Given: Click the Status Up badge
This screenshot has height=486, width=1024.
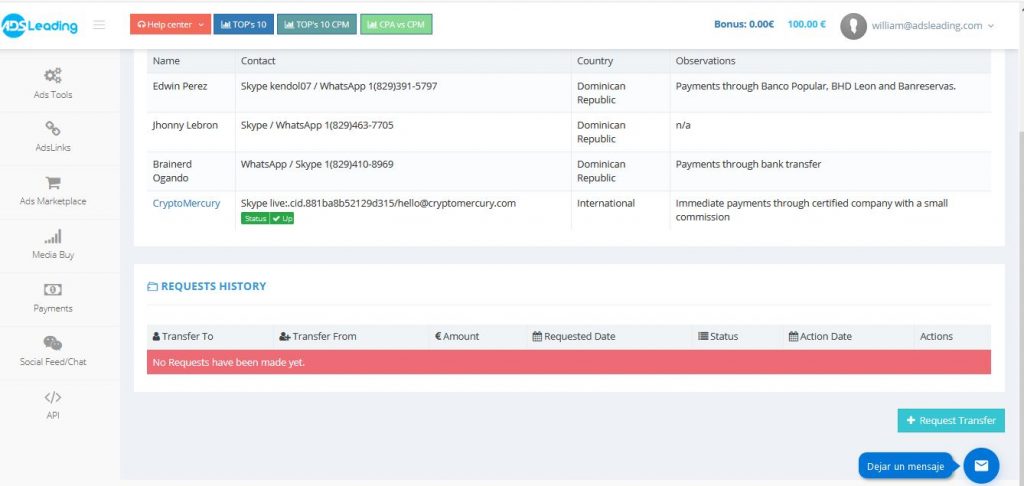Looking at the screenshot, I should [x=267, y=218].
